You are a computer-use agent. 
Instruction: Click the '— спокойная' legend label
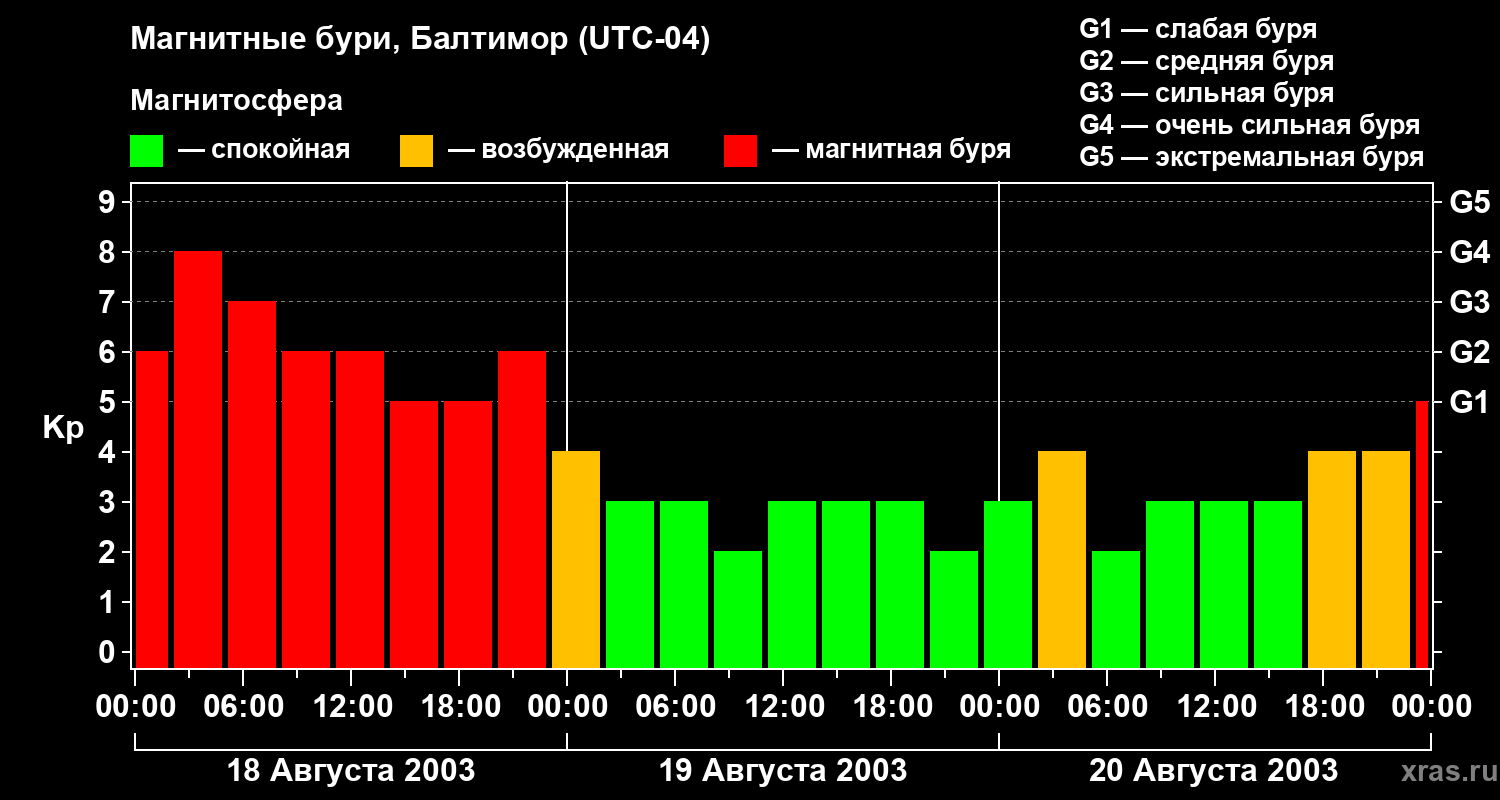pos(264,151)
